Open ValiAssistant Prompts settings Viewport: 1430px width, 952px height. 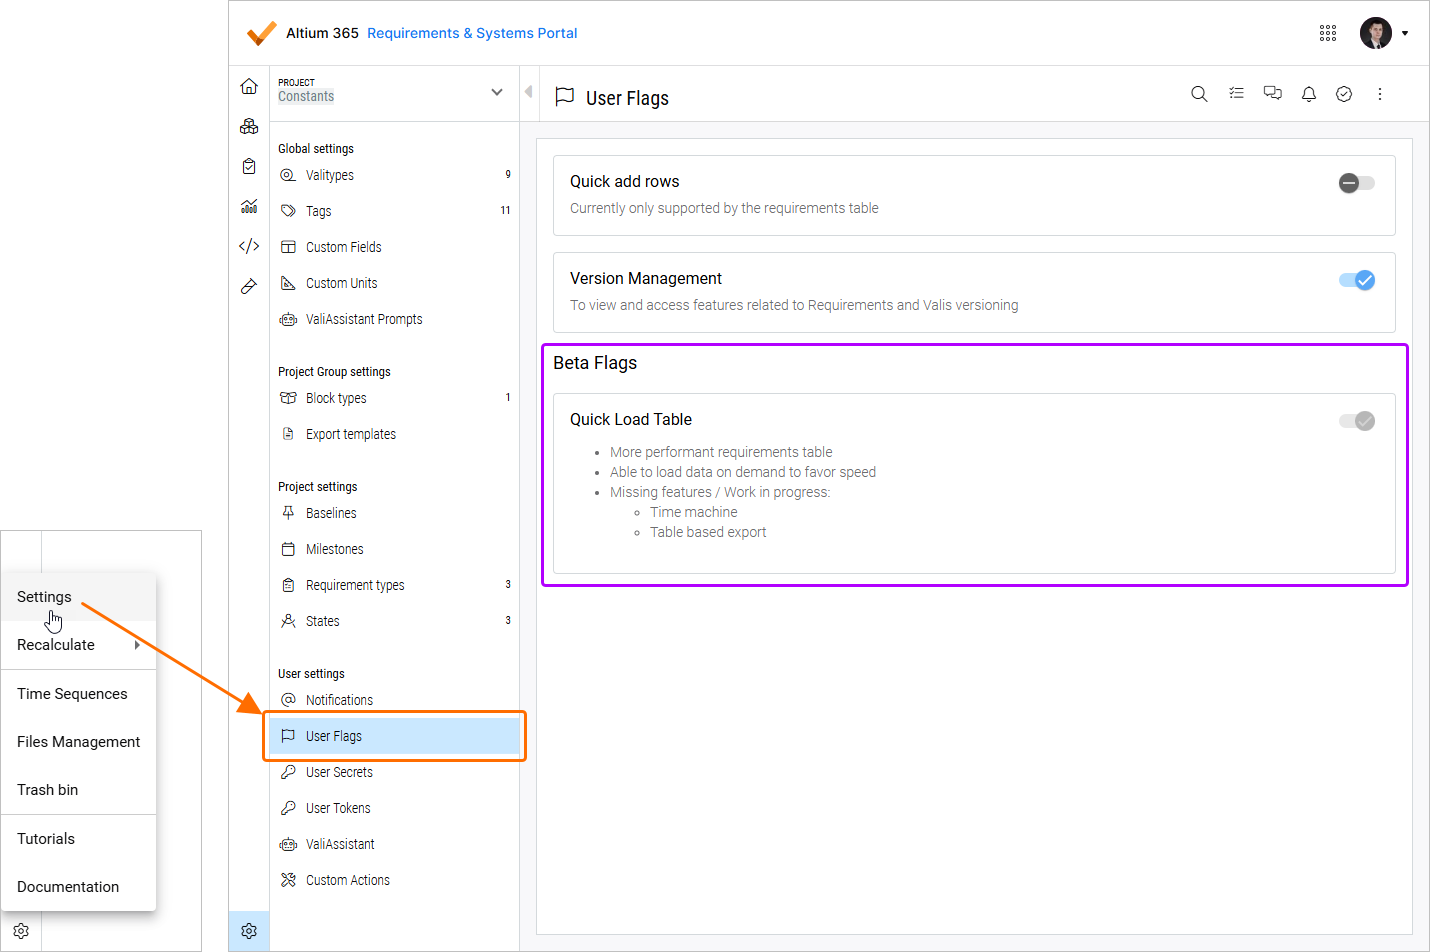click(x=394, y=319)
